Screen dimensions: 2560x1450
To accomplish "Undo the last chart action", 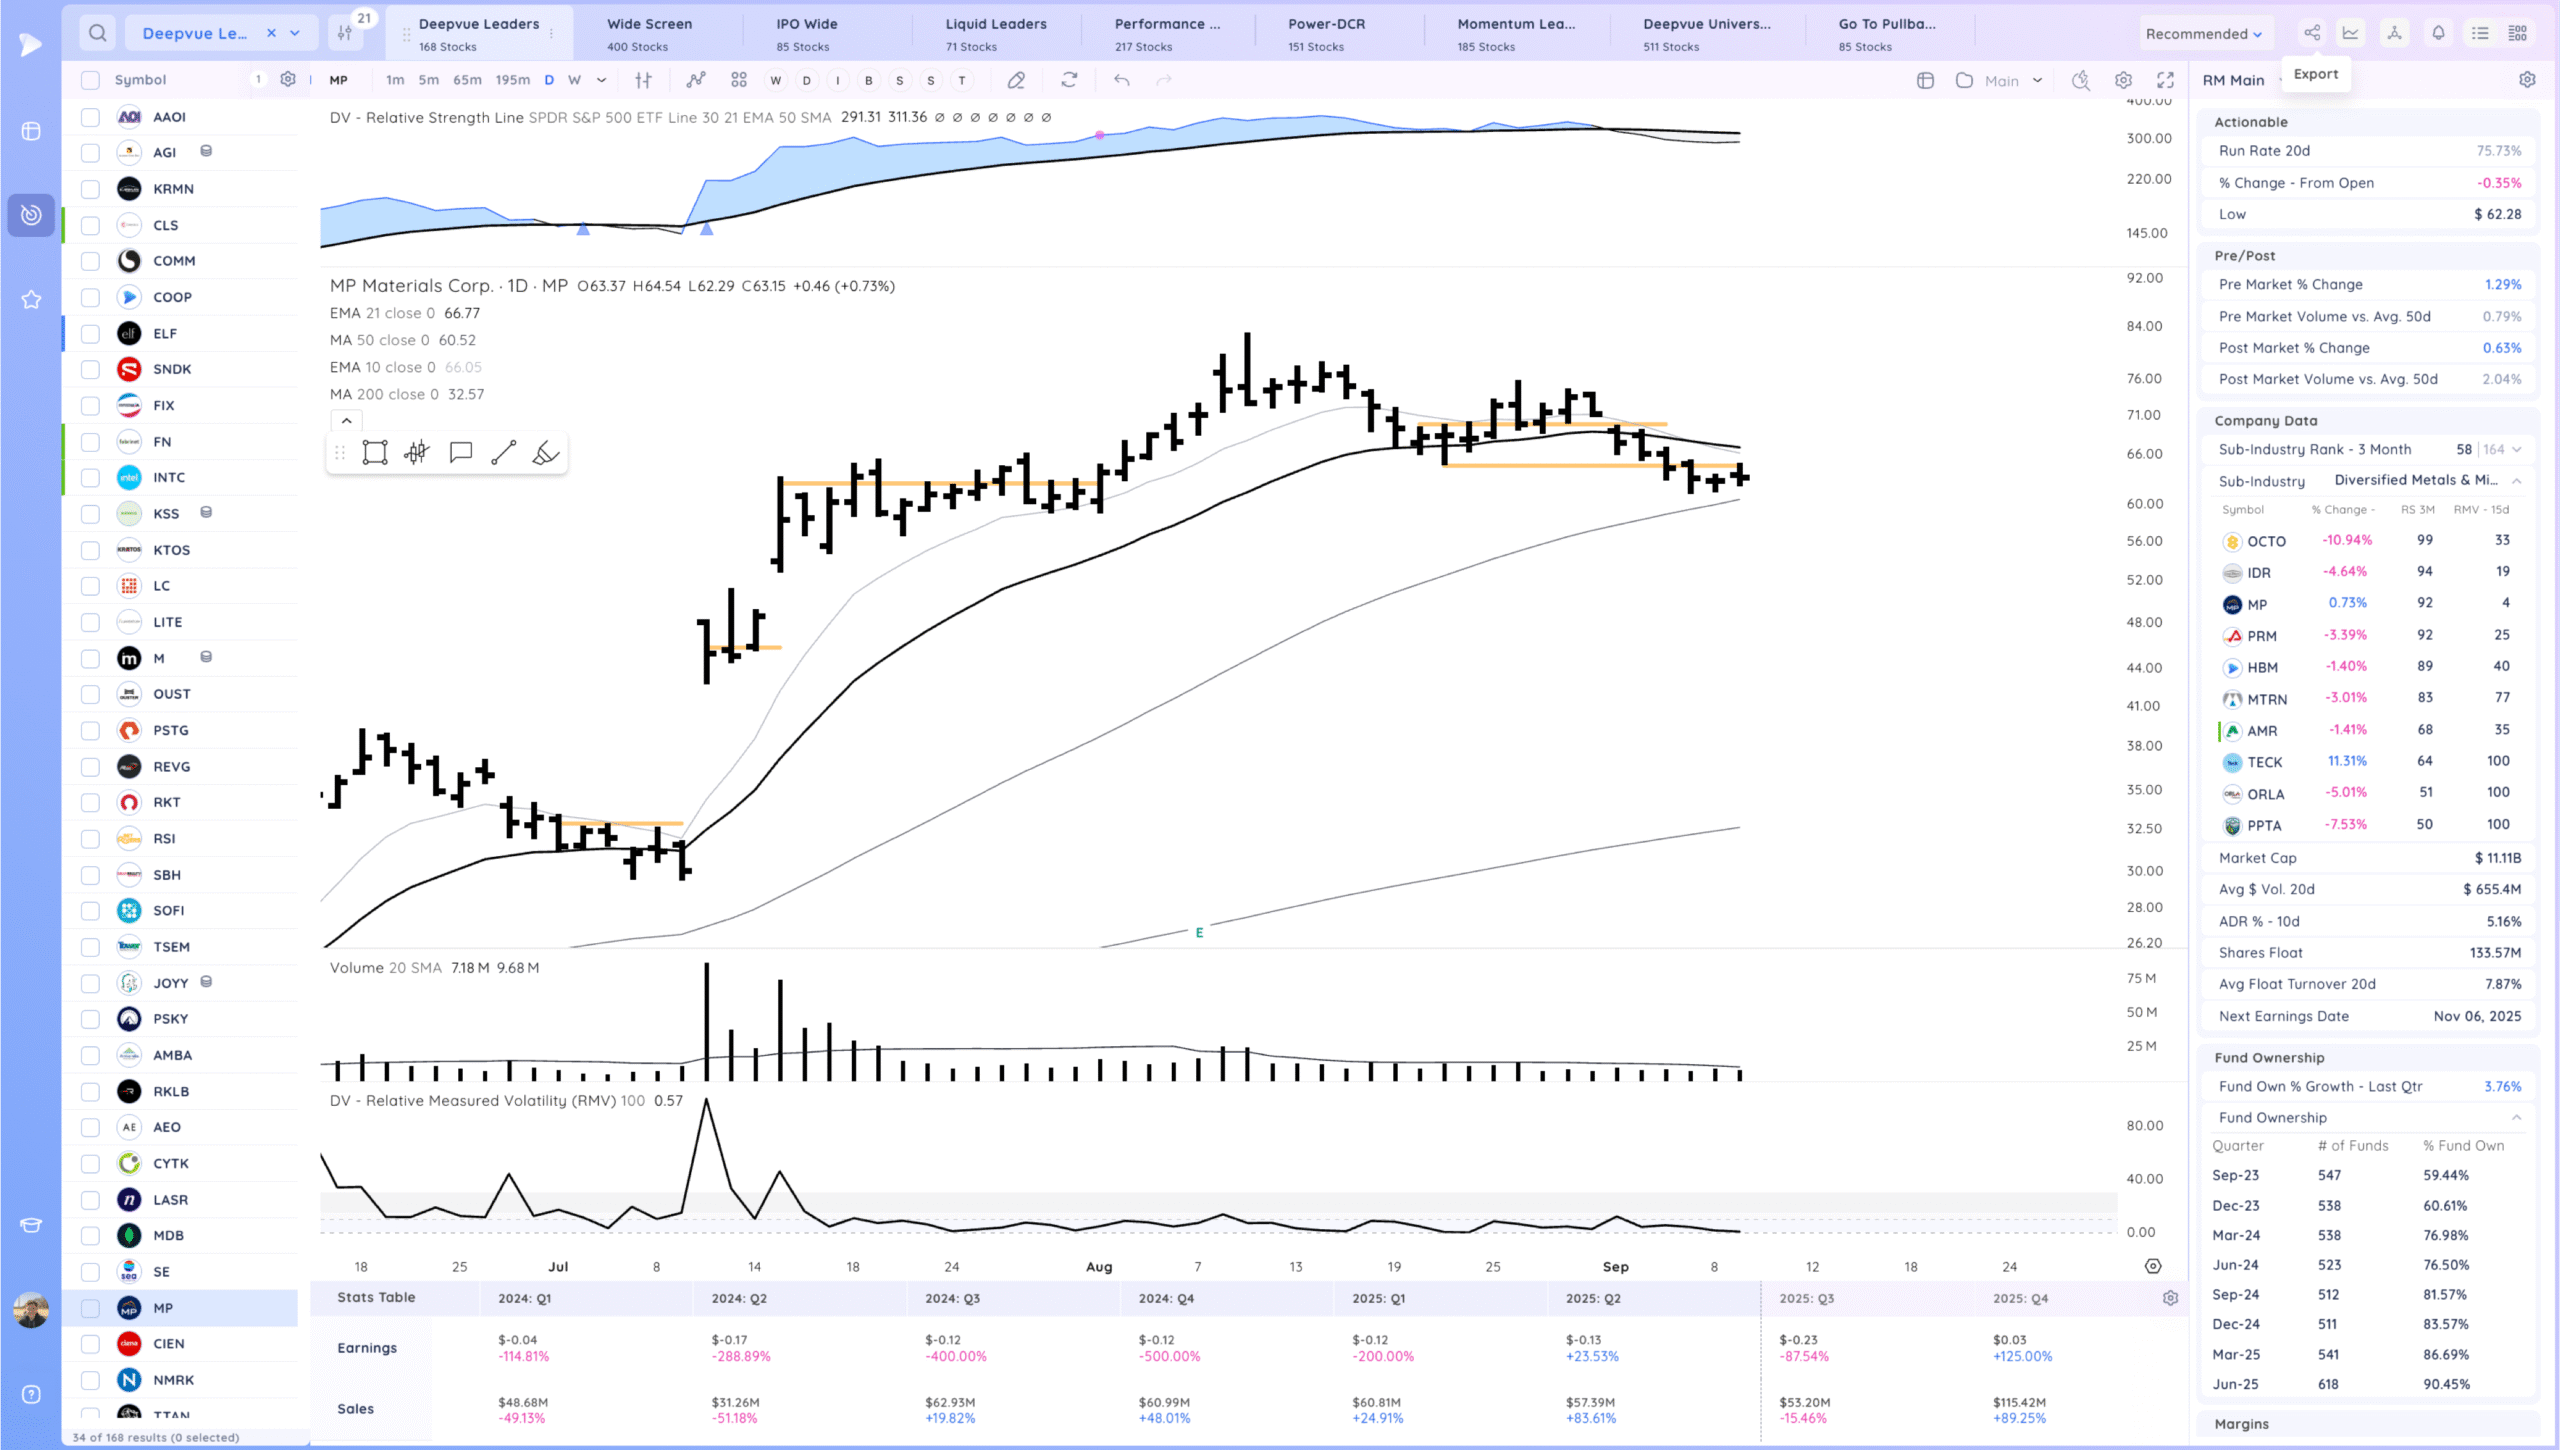I will (x=1122, y=80).
